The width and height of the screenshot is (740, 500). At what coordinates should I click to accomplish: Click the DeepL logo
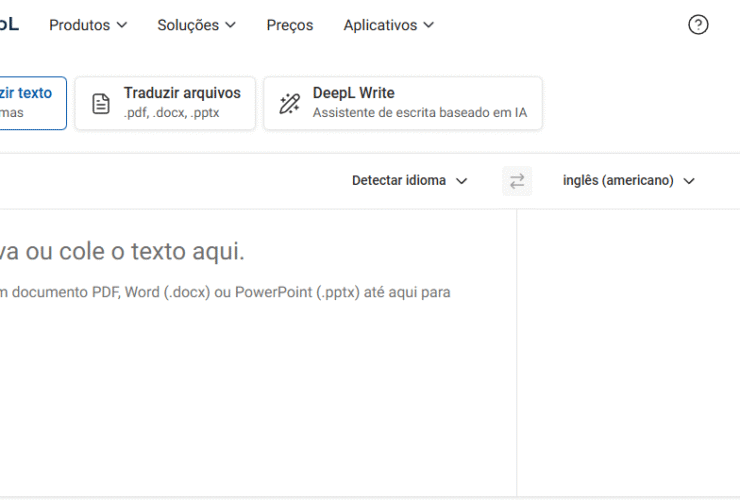click(9, 24)
